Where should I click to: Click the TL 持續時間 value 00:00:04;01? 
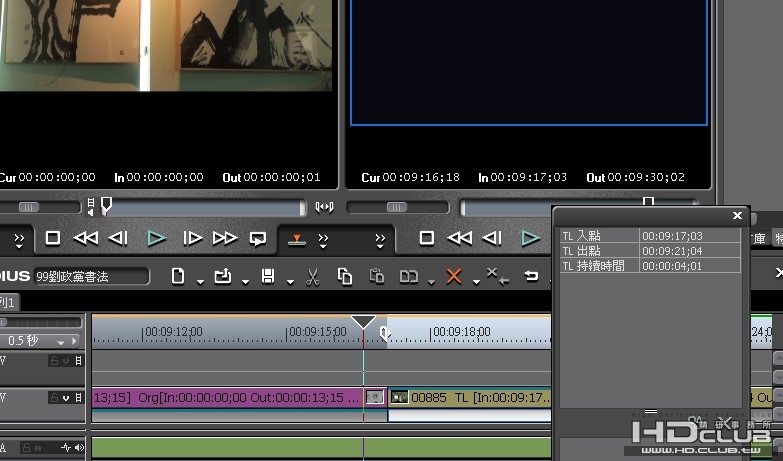coord(672,266)
